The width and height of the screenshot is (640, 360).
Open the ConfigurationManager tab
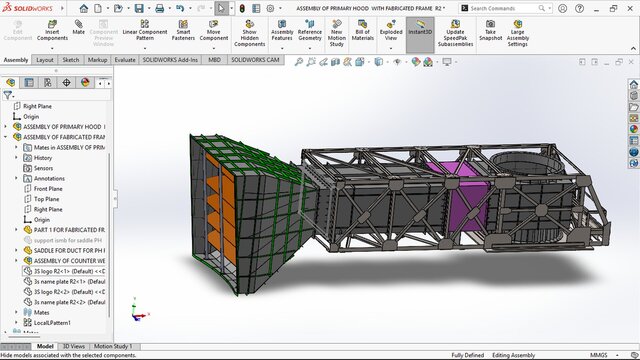click(48, 82)
